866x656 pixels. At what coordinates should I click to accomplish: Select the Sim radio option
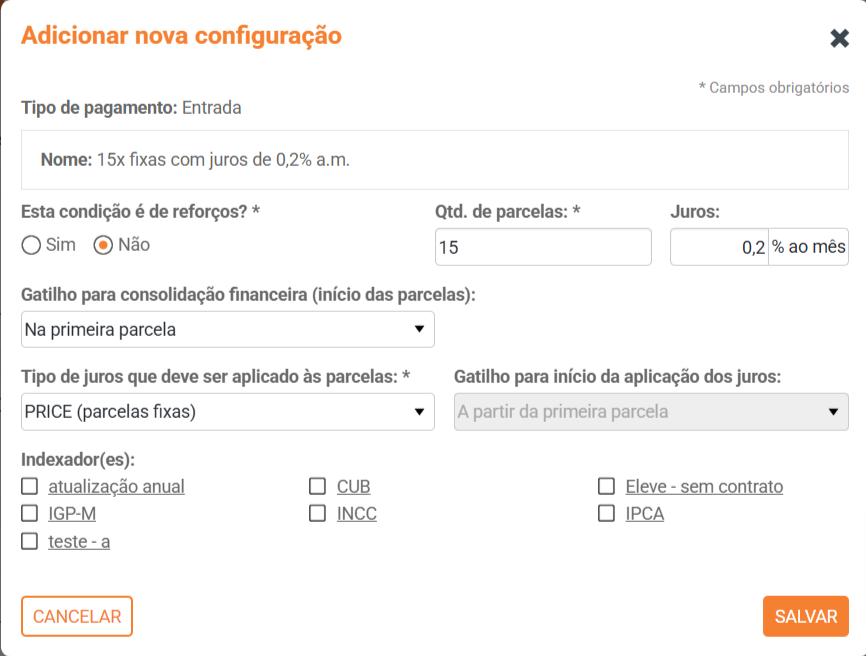(31, 245)
